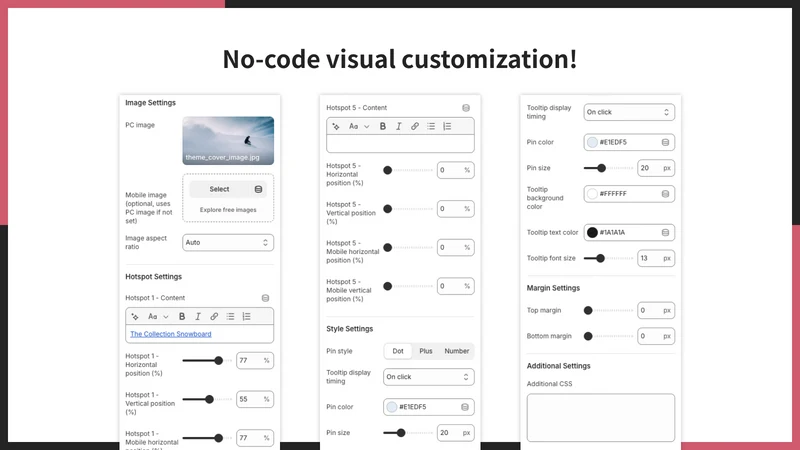Open The Collection Snowboard link
Screen dimensions: 800x450
coord(171,334)
